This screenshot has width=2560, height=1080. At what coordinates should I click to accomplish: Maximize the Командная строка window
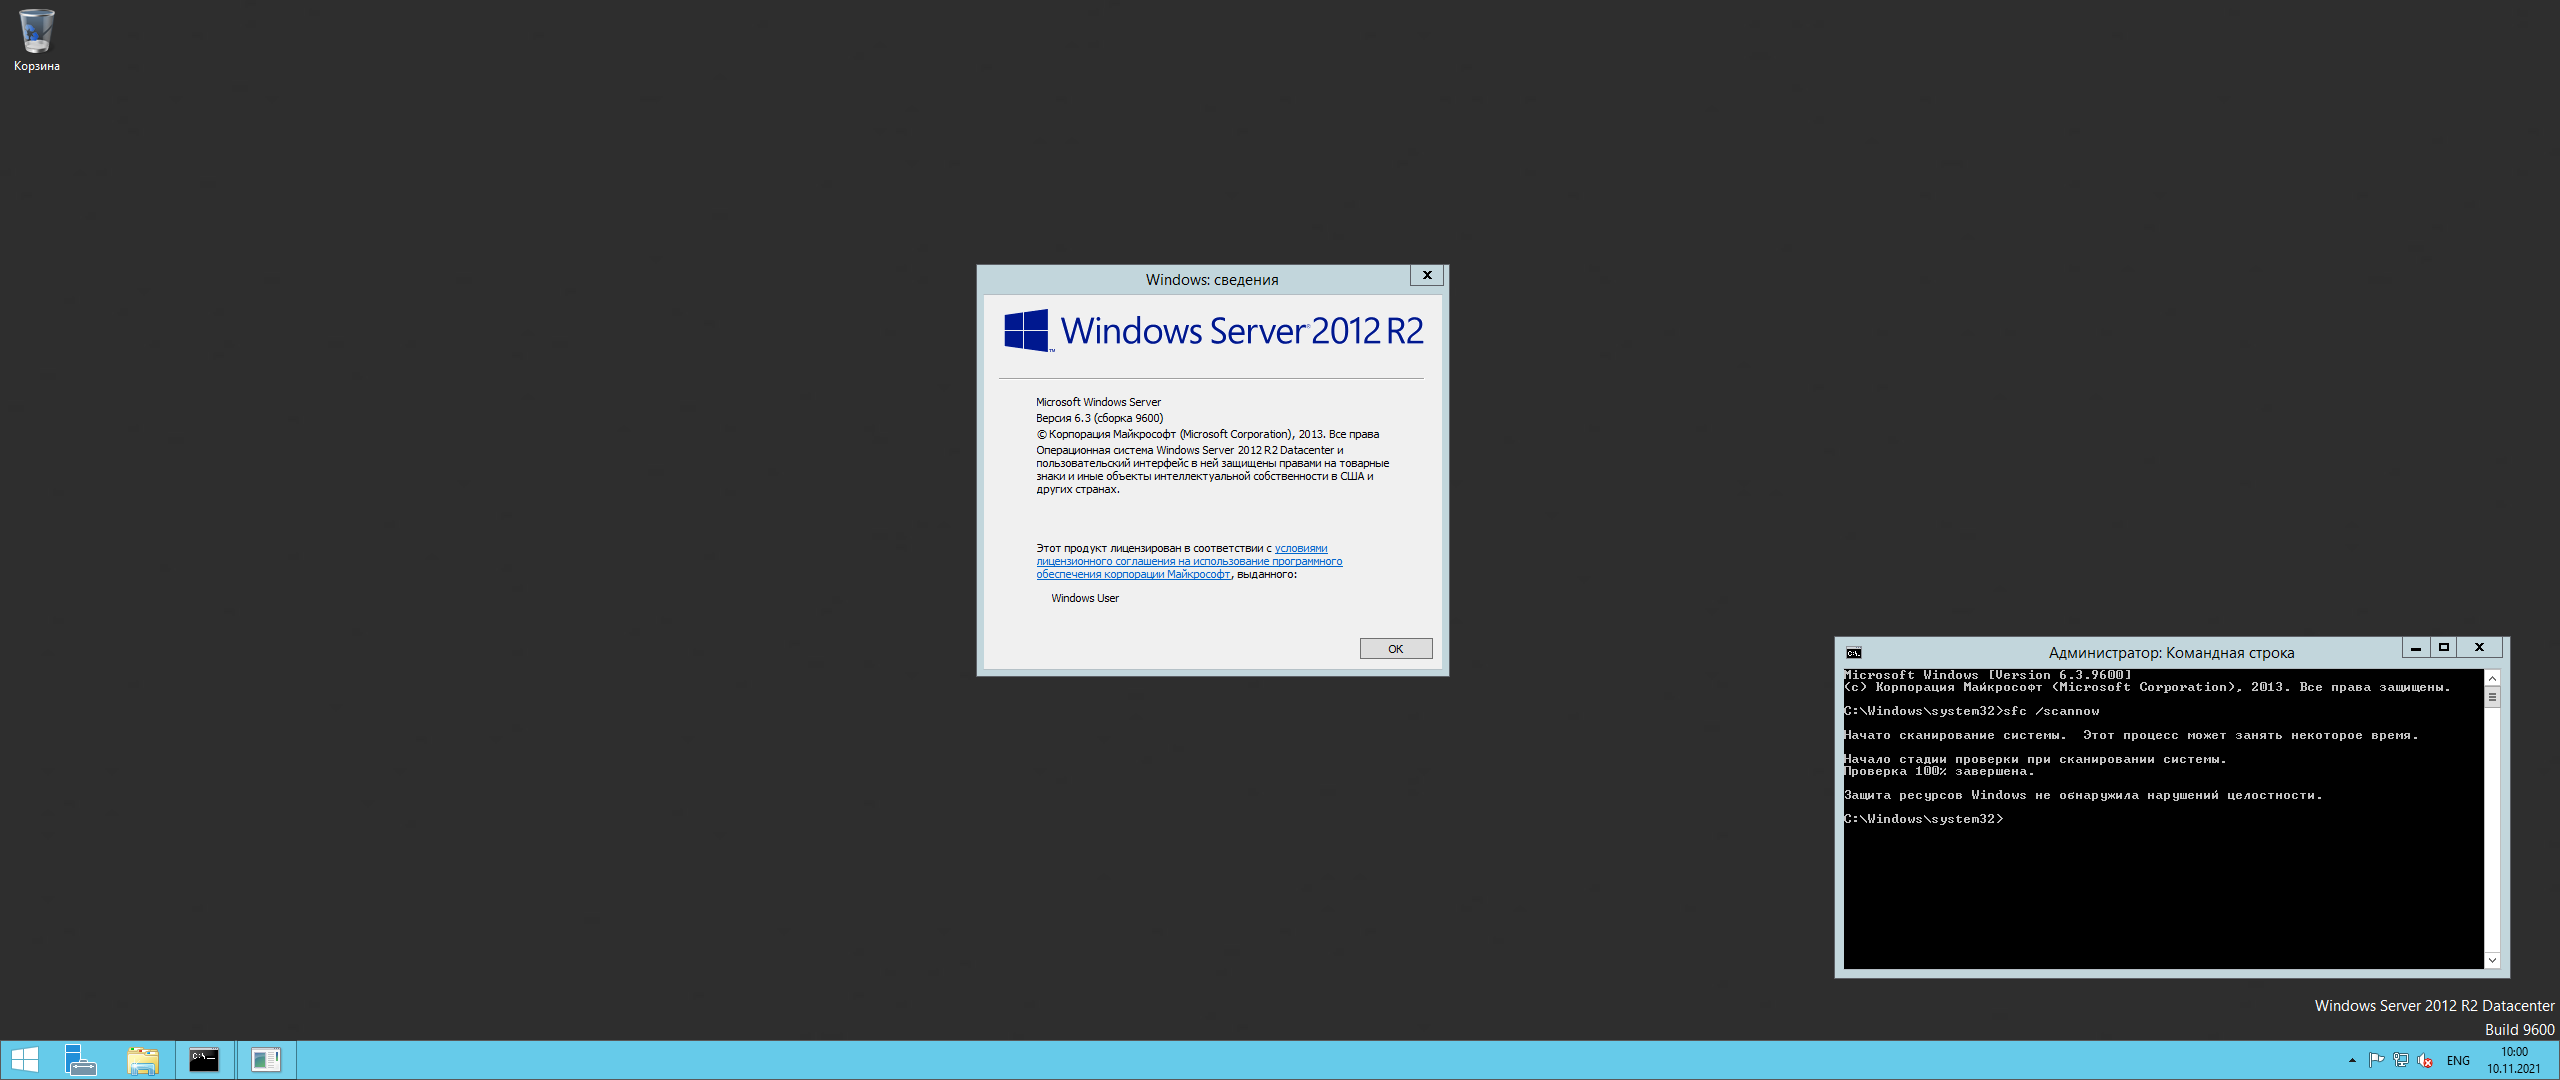2444,648
